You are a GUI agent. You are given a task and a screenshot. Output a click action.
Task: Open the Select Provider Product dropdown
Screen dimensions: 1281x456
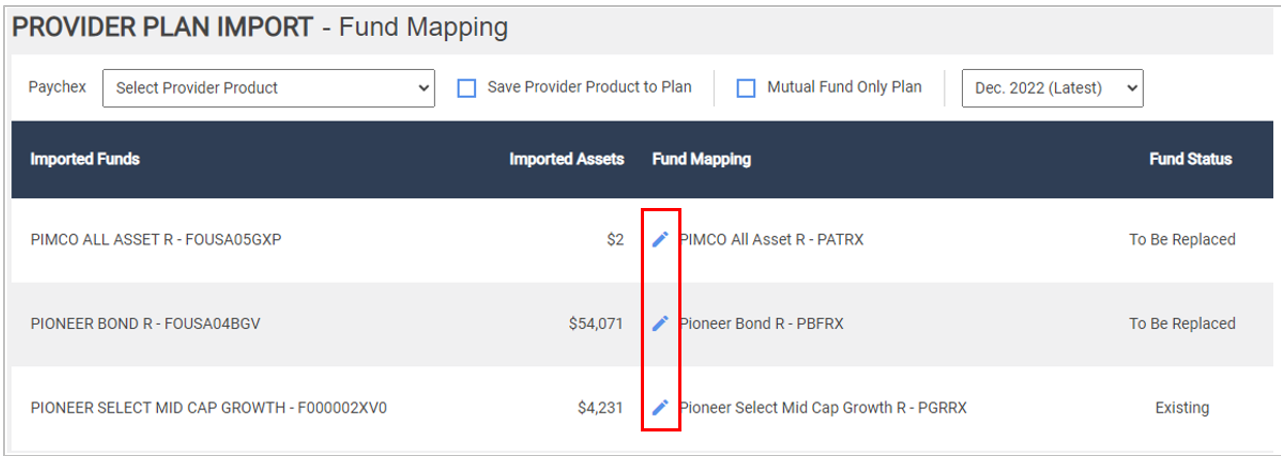269,88
